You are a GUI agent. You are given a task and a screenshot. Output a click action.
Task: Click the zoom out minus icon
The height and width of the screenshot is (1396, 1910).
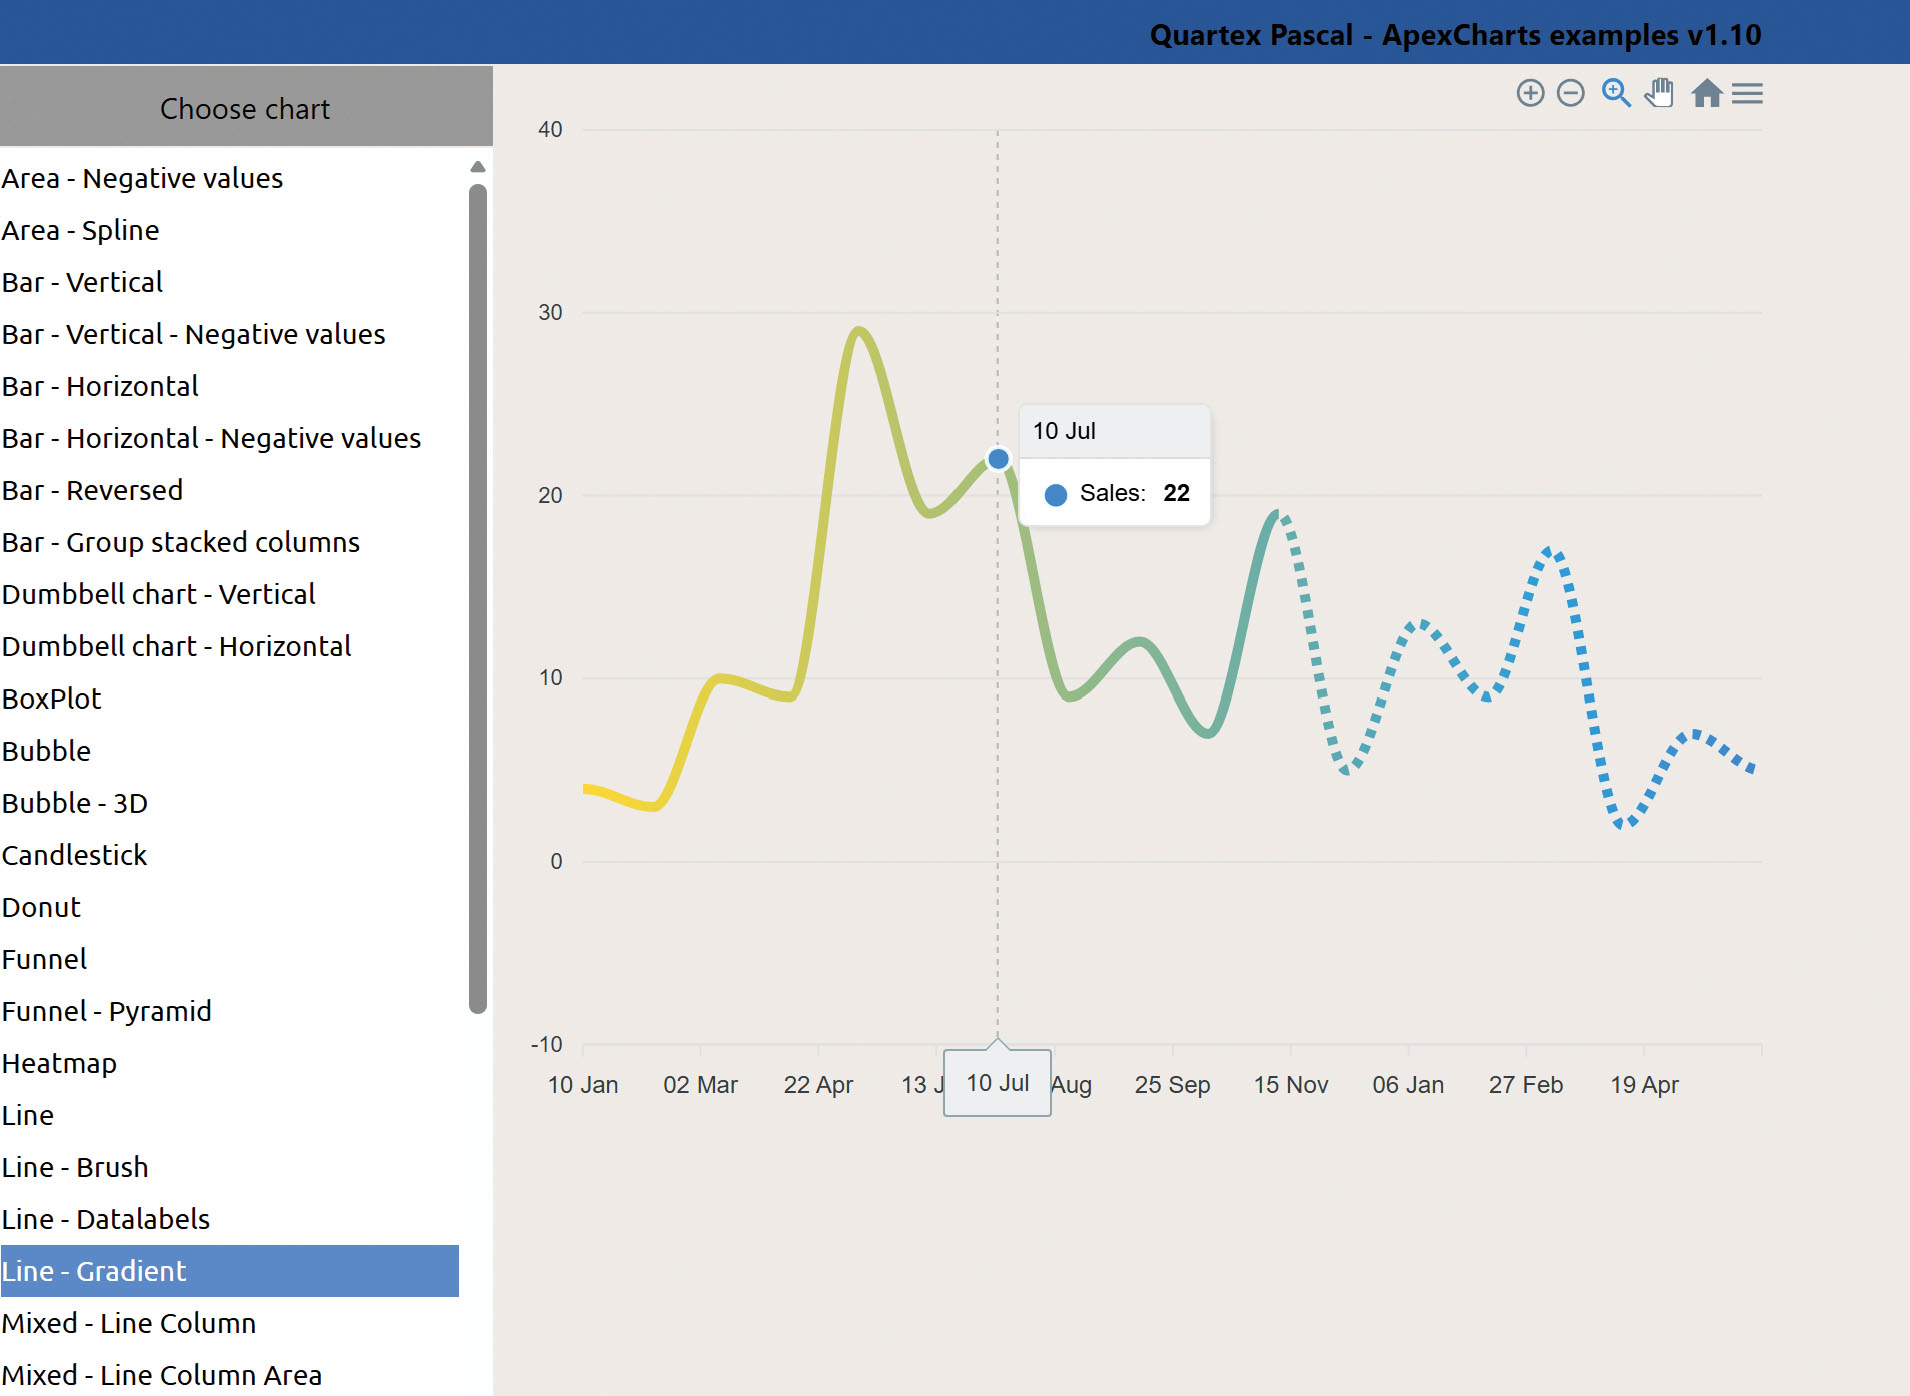(x=1571, y=94)
